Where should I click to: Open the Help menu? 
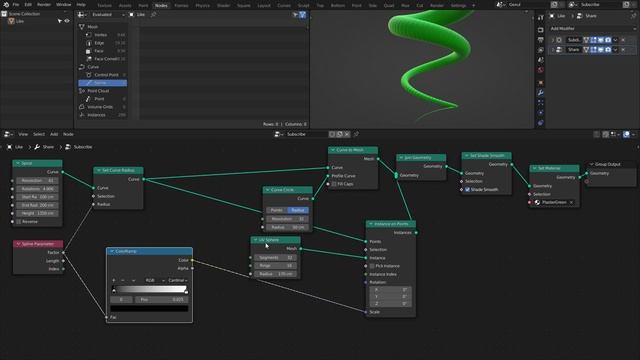(81, 4)
